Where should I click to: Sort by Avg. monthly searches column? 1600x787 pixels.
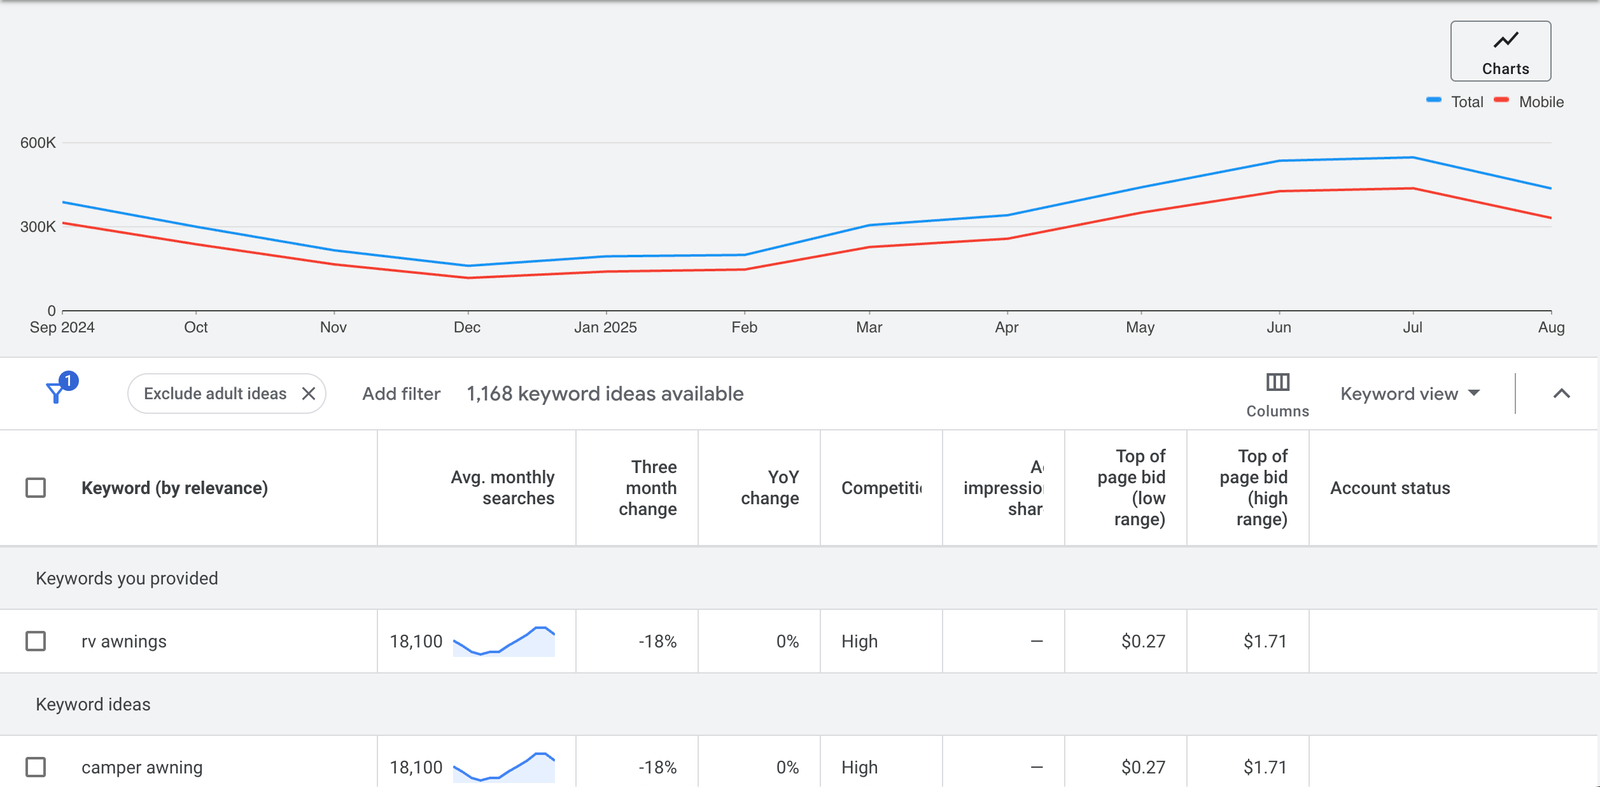click(x=502, y=488)
